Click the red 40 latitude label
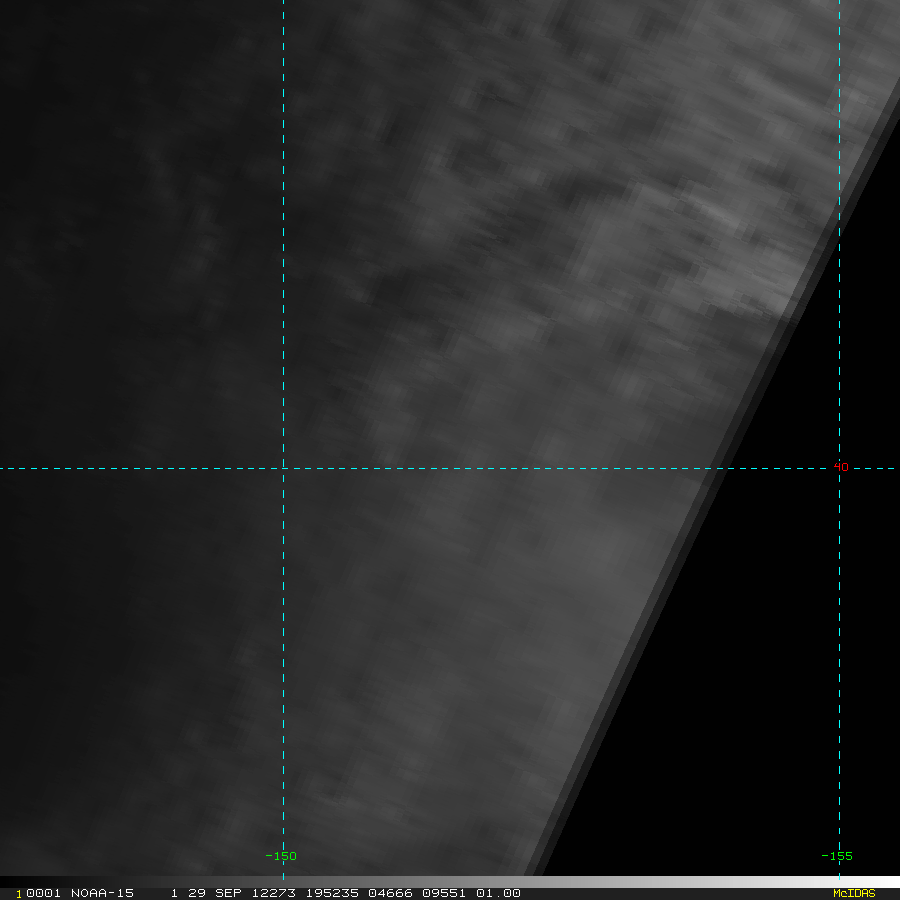The width and height of the screenshot is (900, 900). pyautogui.click(x=841, y=467)
